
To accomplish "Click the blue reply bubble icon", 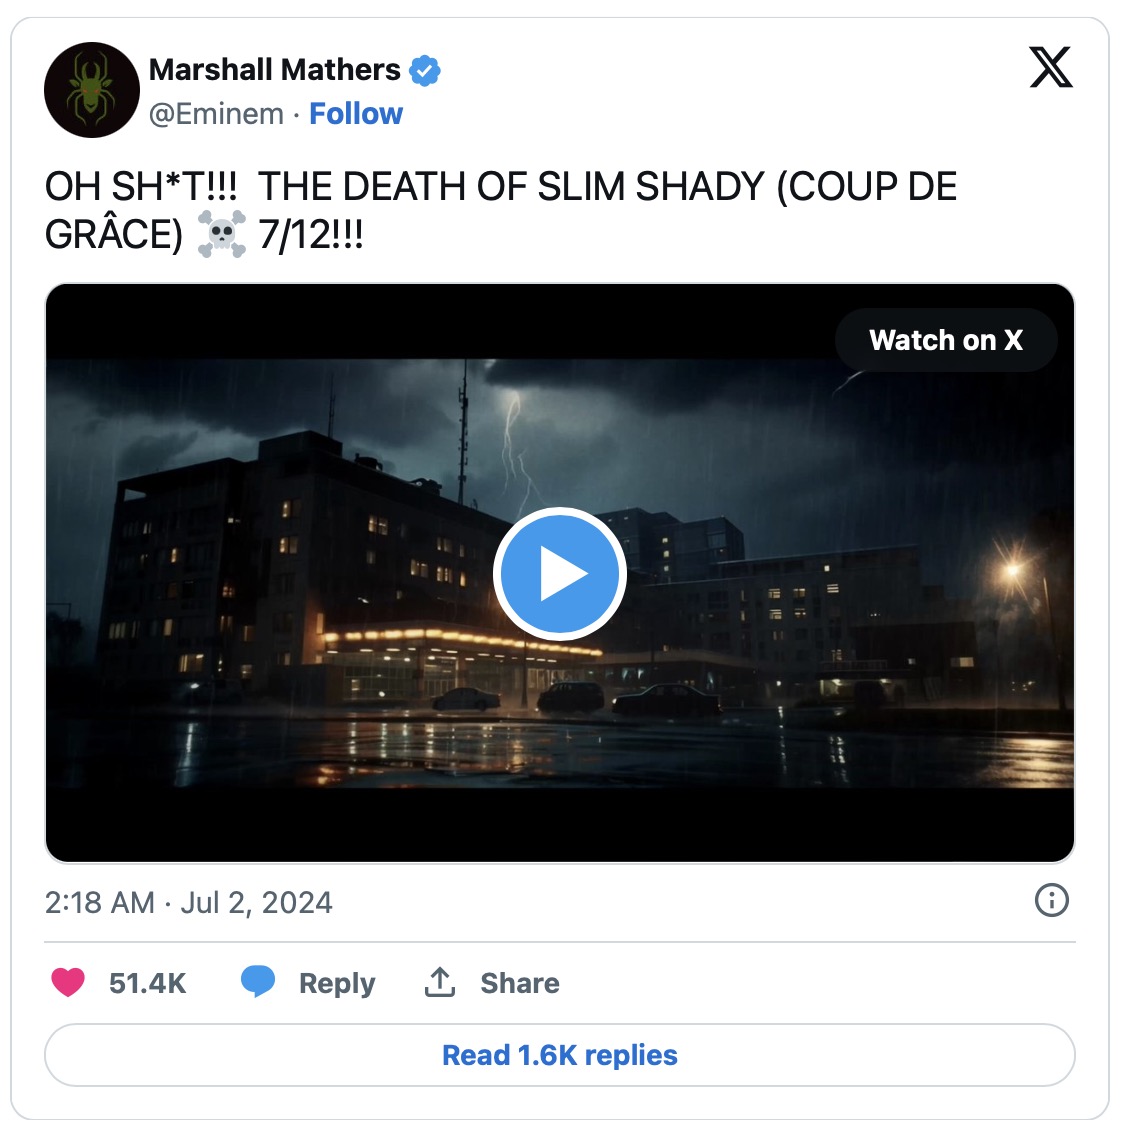I will point(258,982).
